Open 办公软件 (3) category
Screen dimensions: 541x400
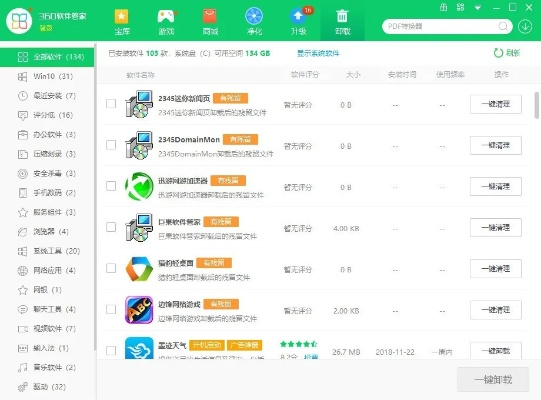(47, 135)
